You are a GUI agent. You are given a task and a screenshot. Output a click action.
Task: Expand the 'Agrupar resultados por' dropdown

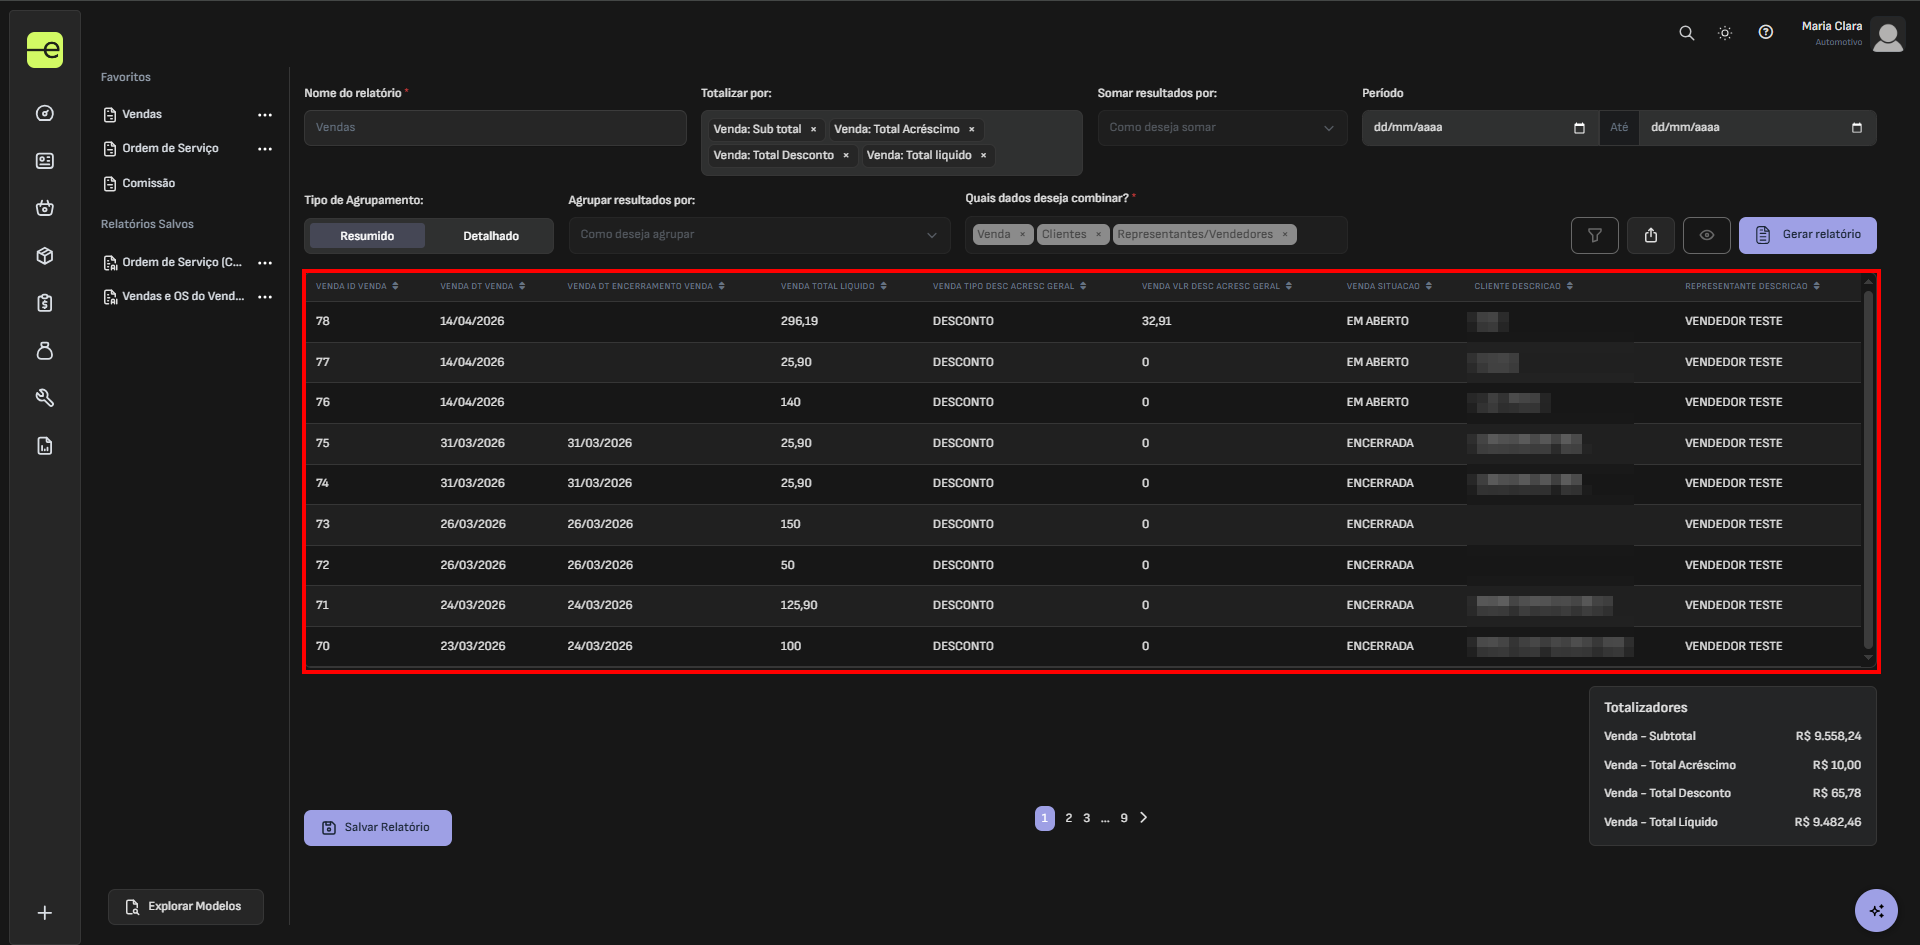[x=759, y=235]
